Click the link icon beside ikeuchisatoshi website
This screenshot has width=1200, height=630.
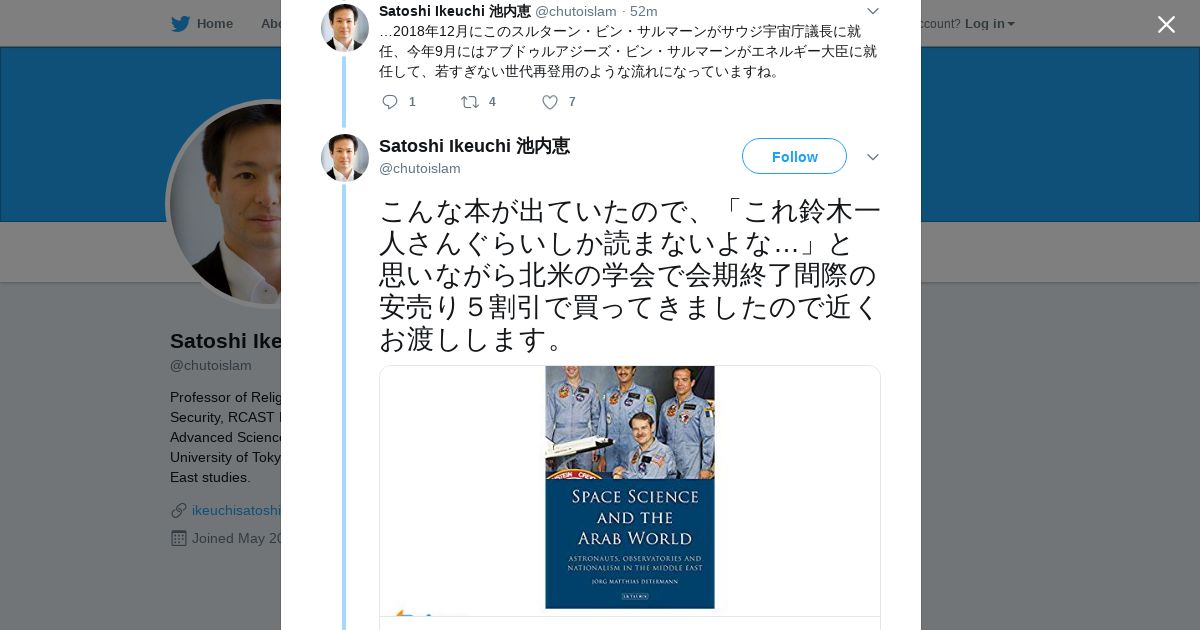tap(178, 510)
